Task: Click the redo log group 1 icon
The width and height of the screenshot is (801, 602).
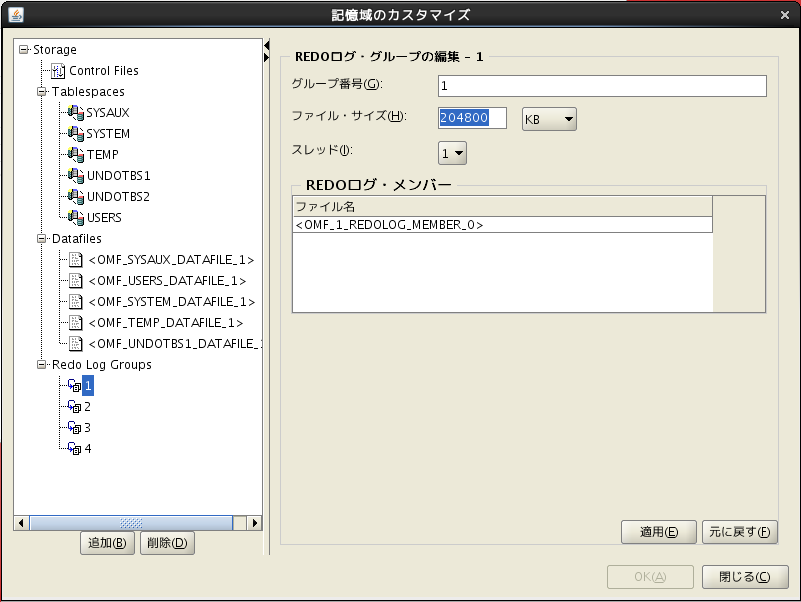Action: [75, 385]
